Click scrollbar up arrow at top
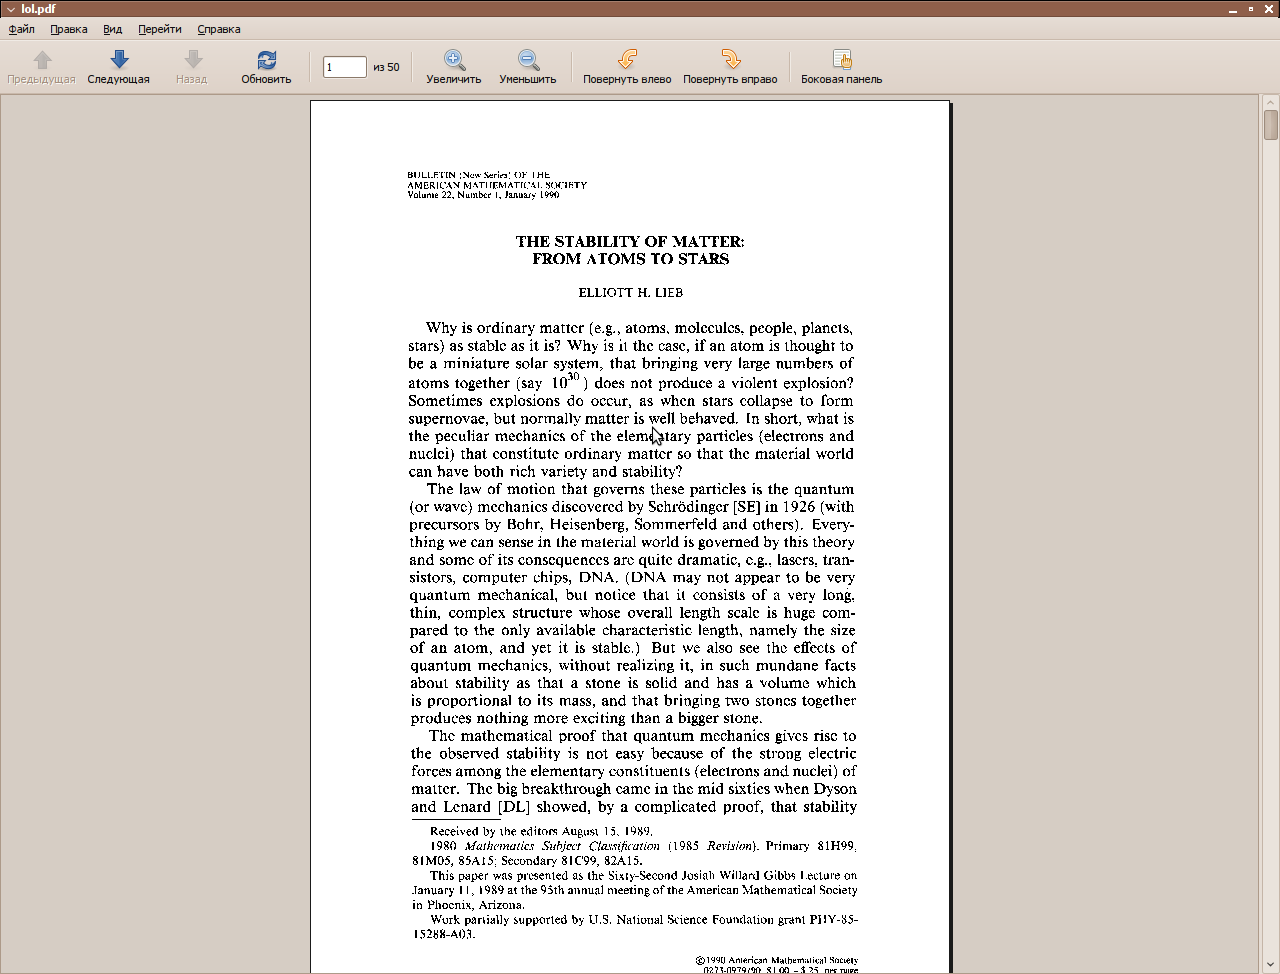This screenshot has width=1280, height=974. click(1271, 102)
